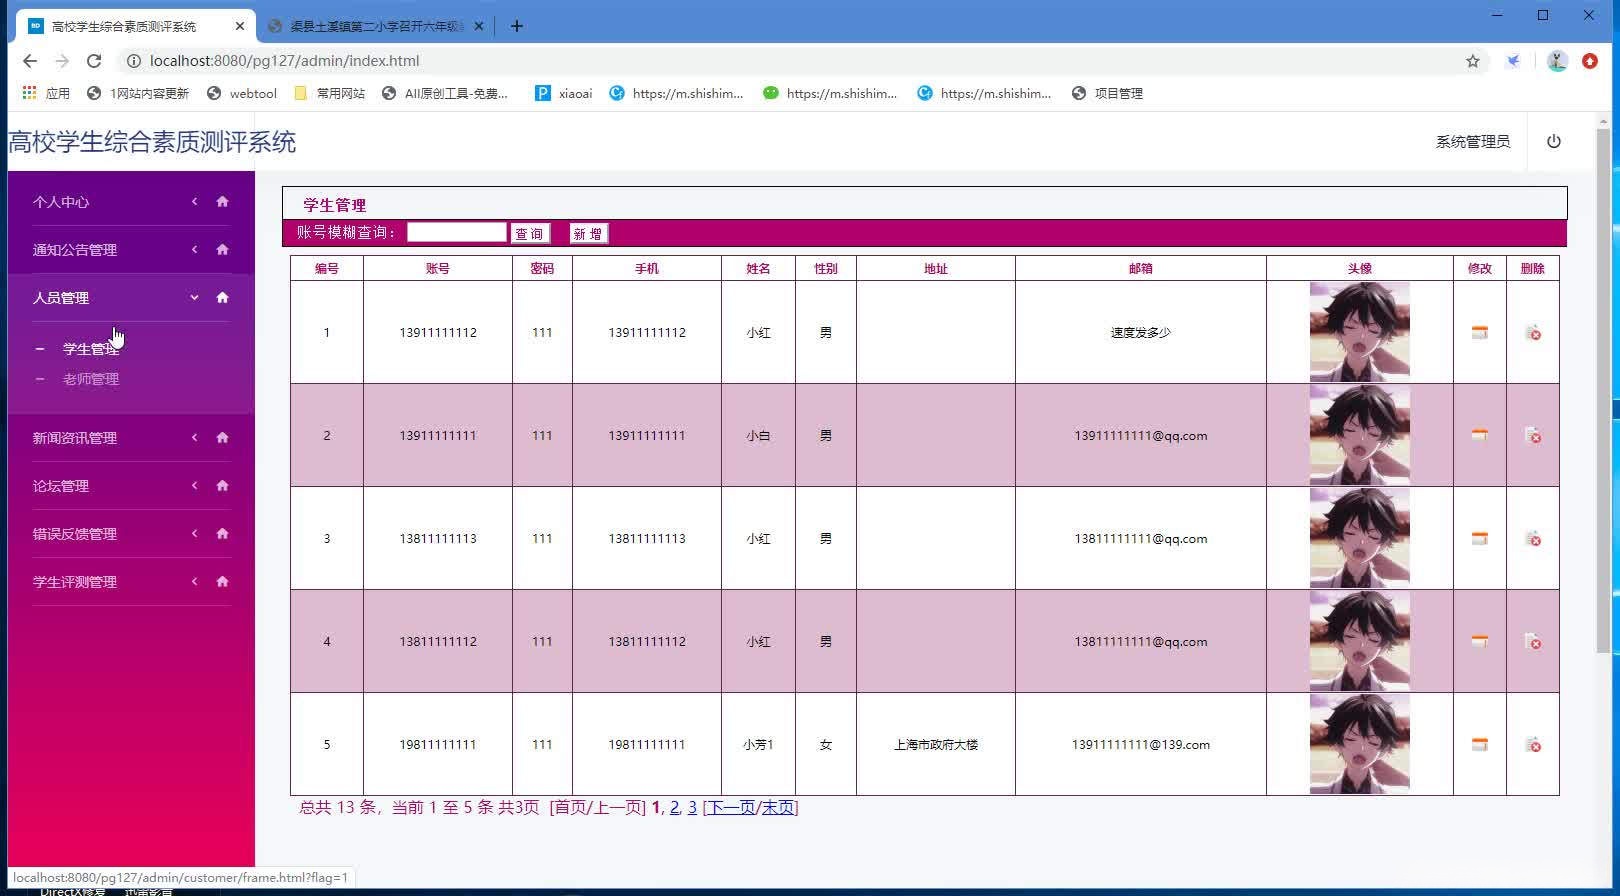Close the 高校学生综合素质测评系统 tab
Screen dimensions: 1620x896
240,26
